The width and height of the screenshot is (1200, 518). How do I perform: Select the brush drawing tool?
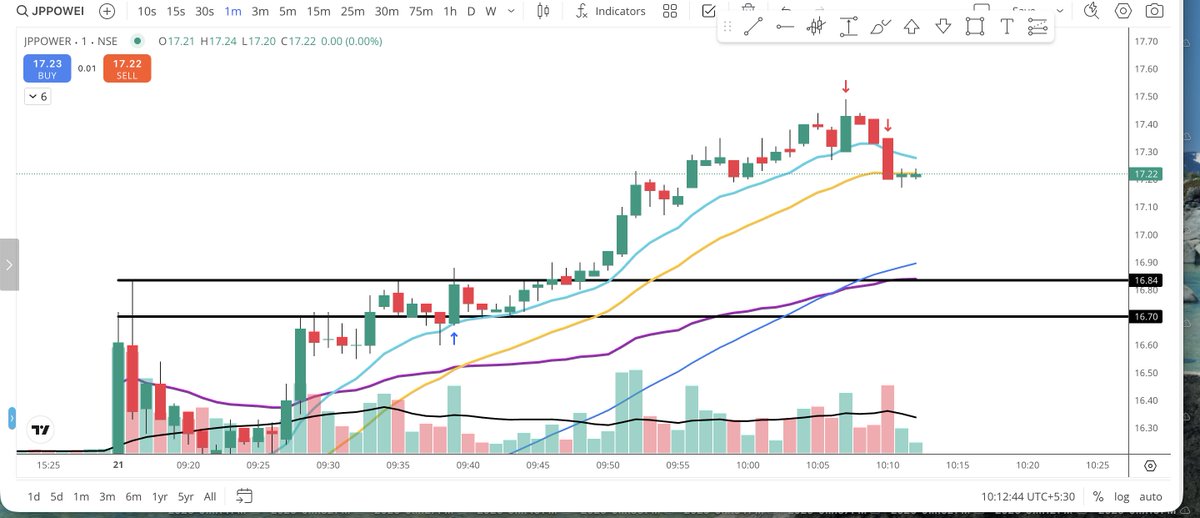point(880,27)
